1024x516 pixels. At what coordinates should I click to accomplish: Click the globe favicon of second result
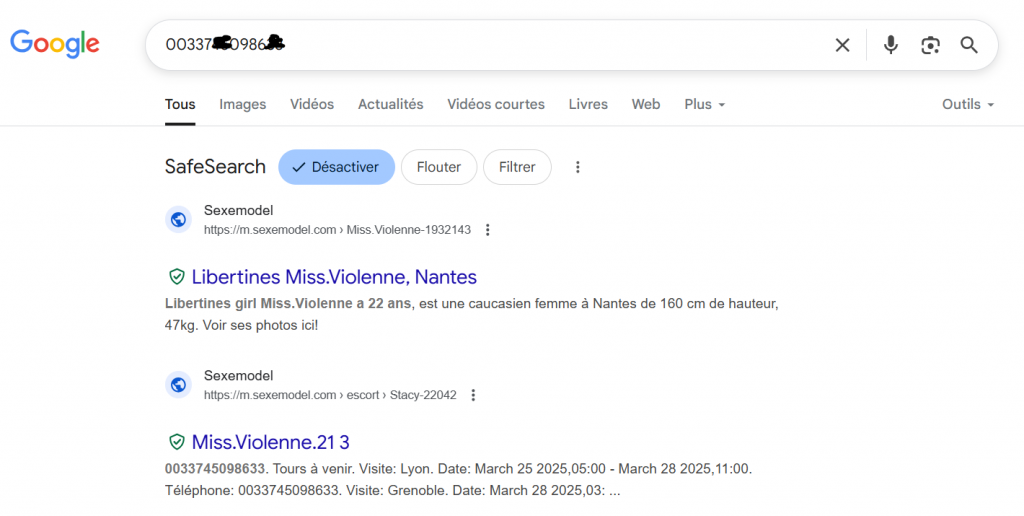point(178,385)
